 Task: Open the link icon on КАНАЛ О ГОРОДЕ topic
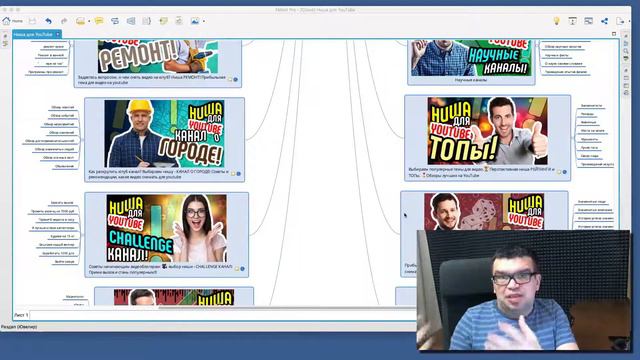(x=239, y=173)
